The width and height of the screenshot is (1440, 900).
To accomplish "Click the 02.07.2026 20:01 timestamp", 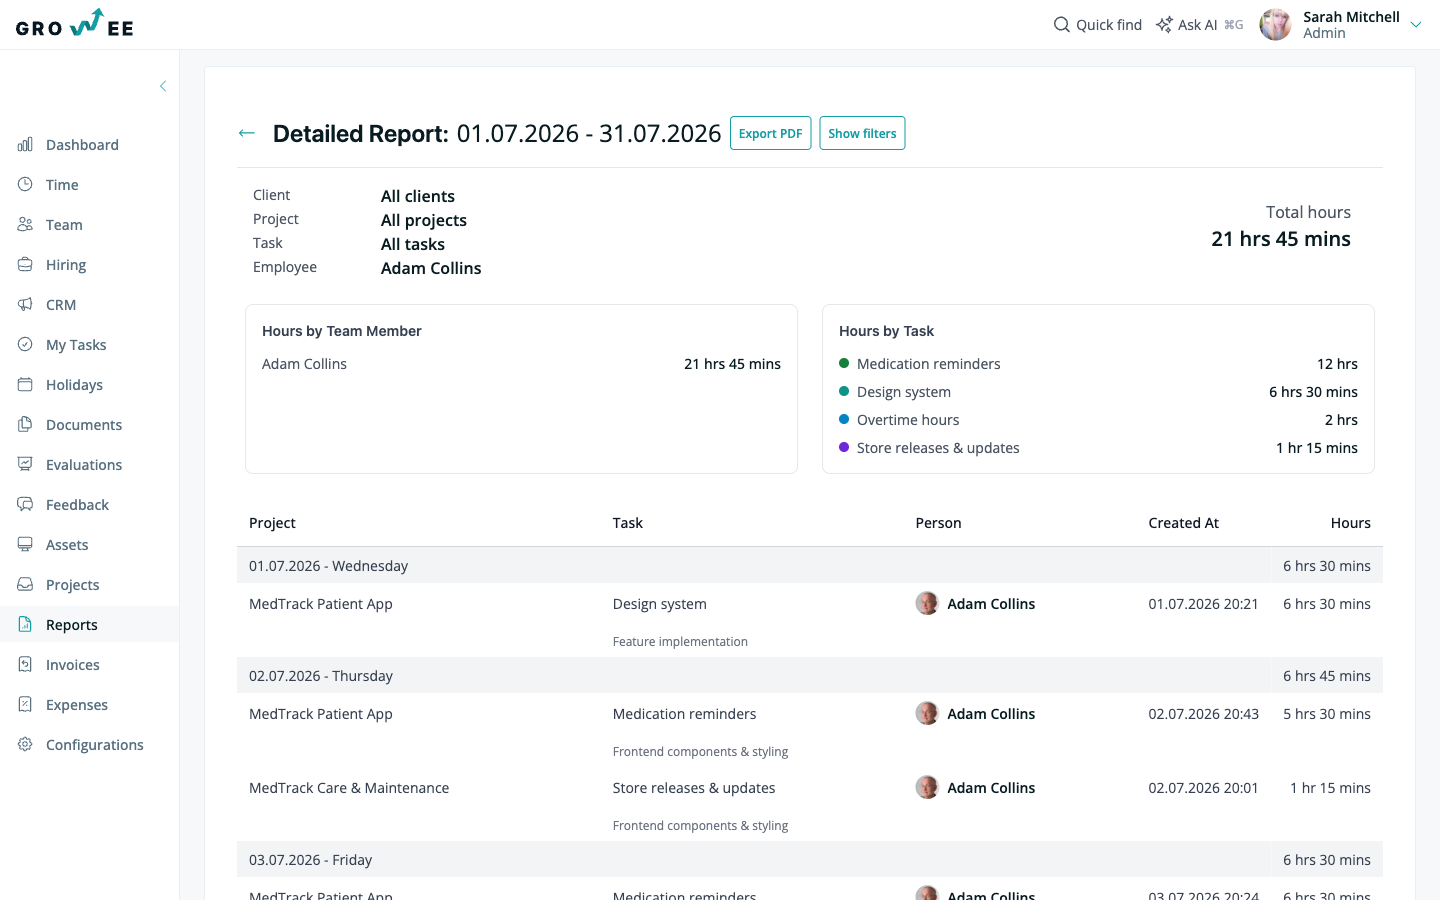I will tap(1204, 788).
